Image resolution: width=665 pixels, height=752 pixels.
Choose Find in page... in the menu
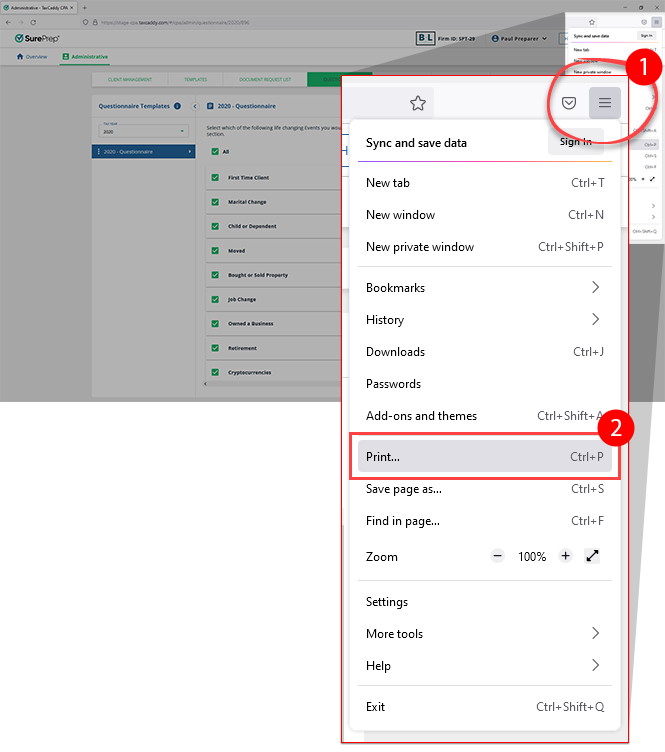tap(485, 521)
